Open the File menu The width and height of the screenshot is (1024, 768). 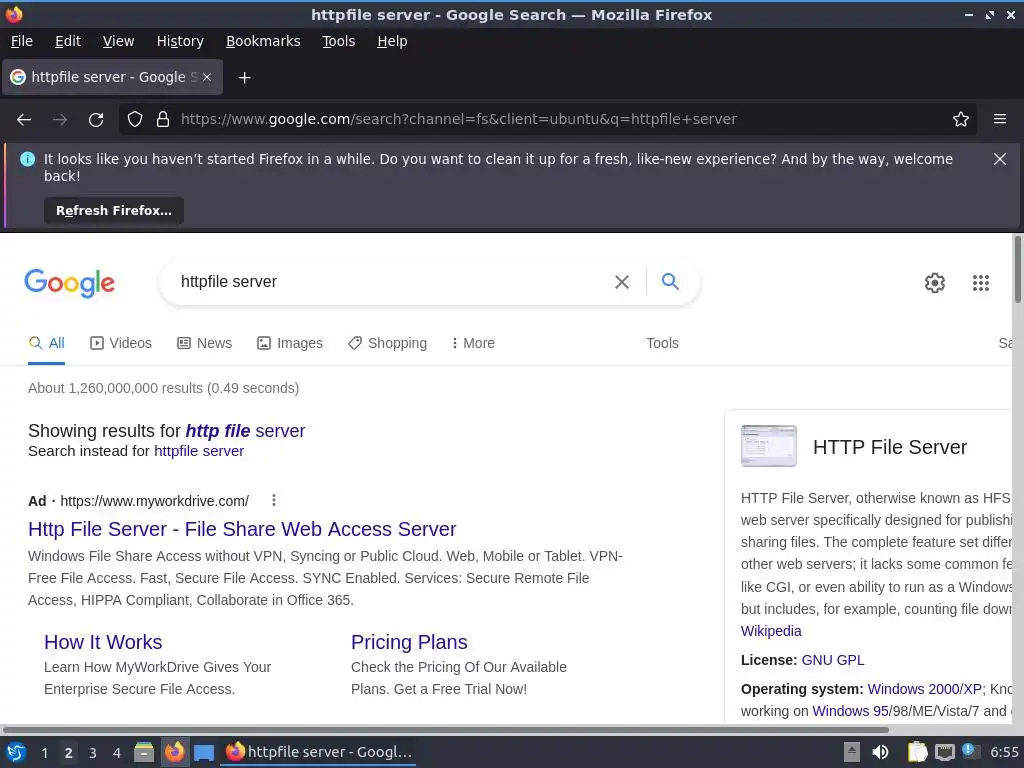point(22,41)
